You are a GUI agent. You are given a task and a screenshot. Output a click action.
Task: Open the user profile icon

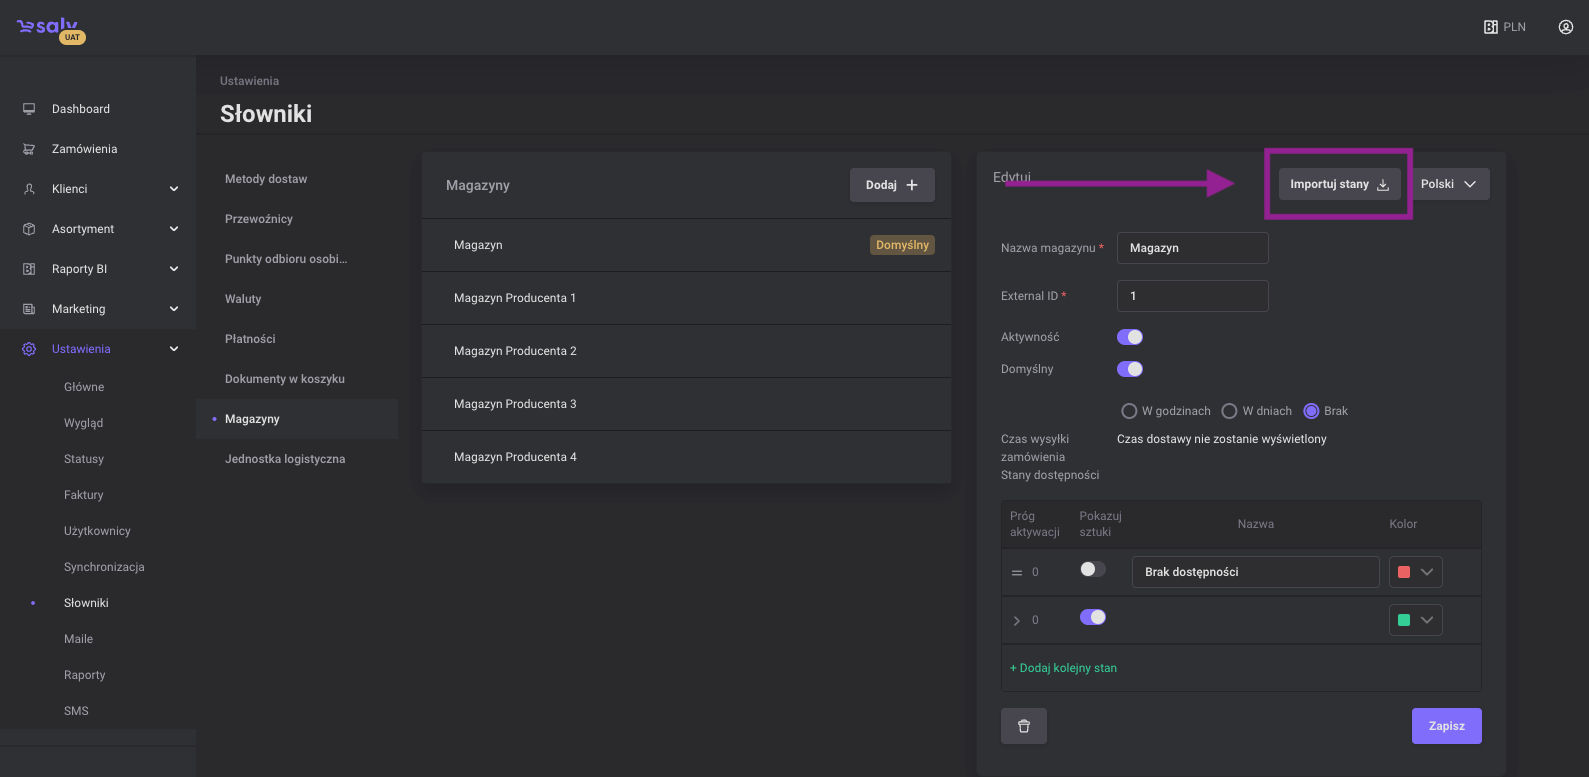pos(1565,27)
